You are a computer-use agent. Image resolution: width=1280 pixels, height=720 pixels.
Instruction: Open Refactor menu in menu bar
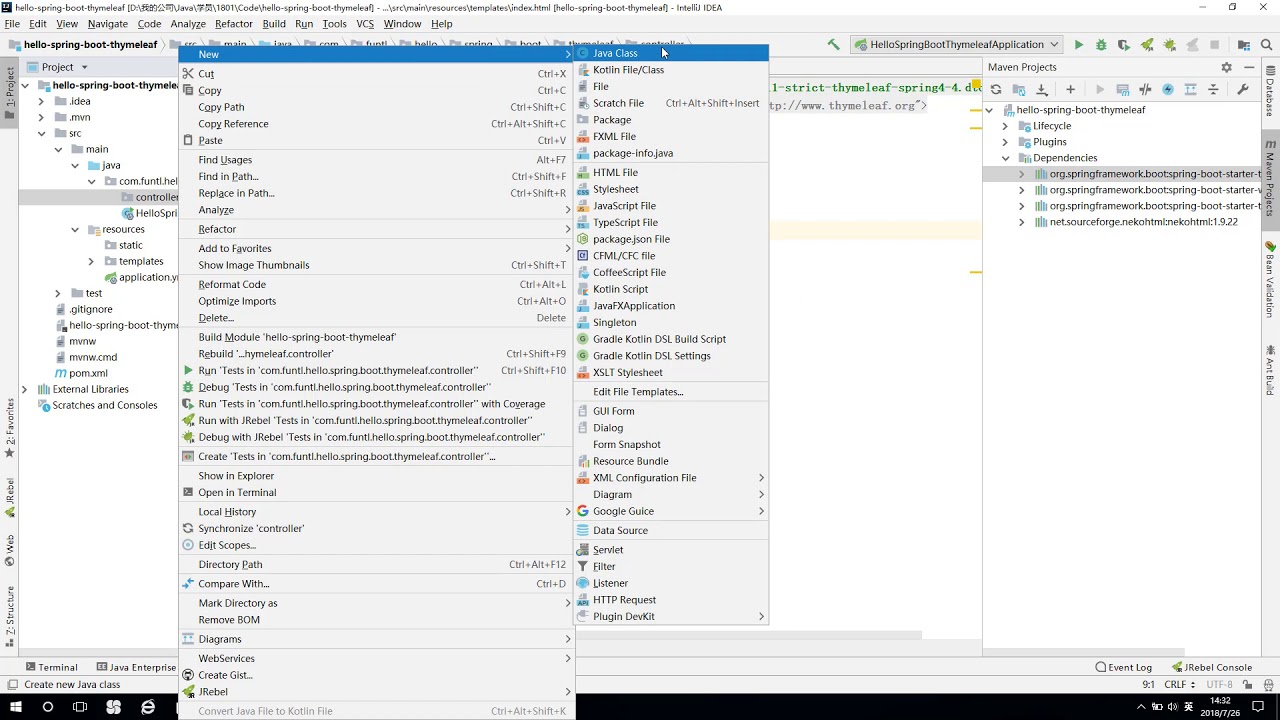point(234,23)
